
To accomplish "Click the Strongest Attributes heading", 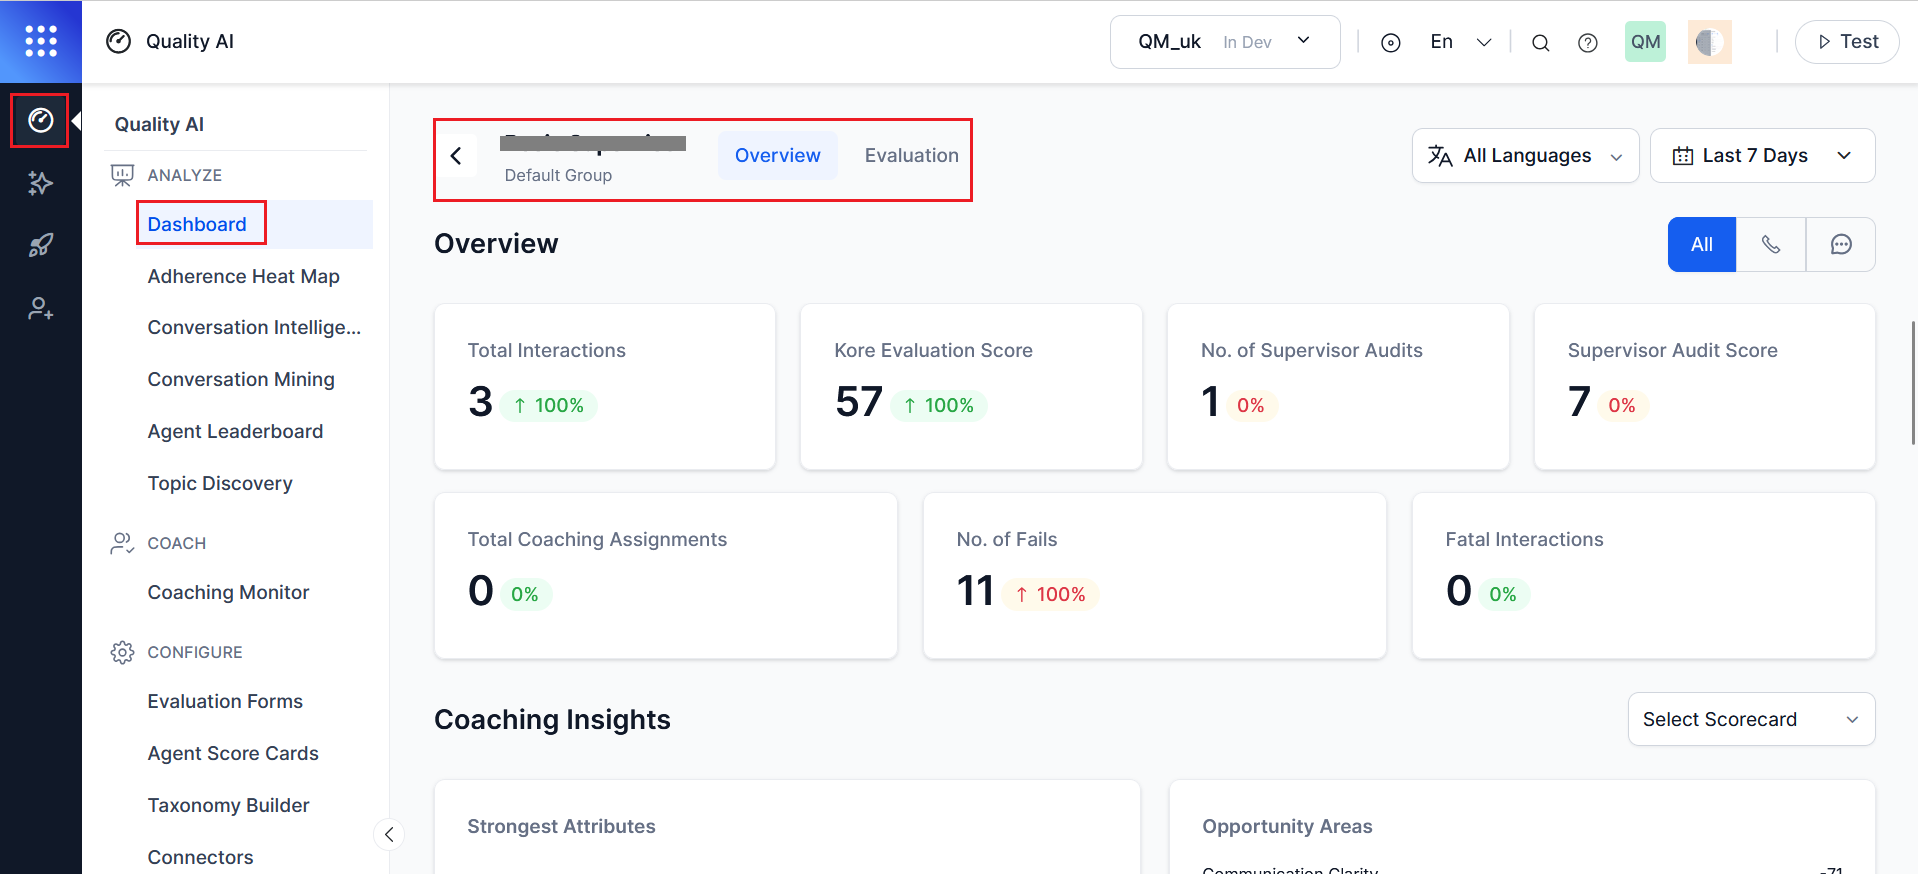I will click(561, 826).
